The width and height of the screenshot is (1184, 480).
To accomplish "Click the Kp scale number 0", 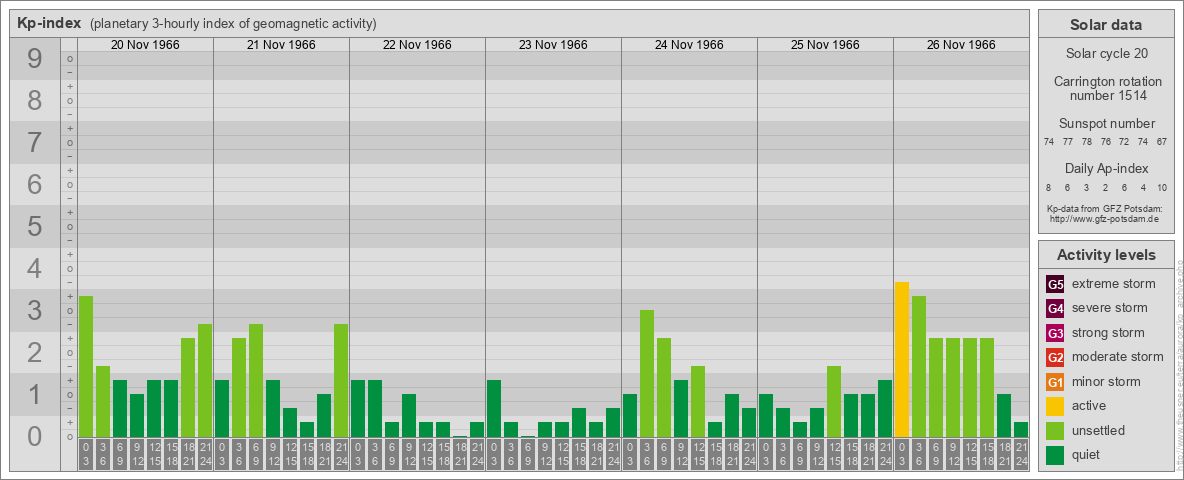I will point(34,435).
